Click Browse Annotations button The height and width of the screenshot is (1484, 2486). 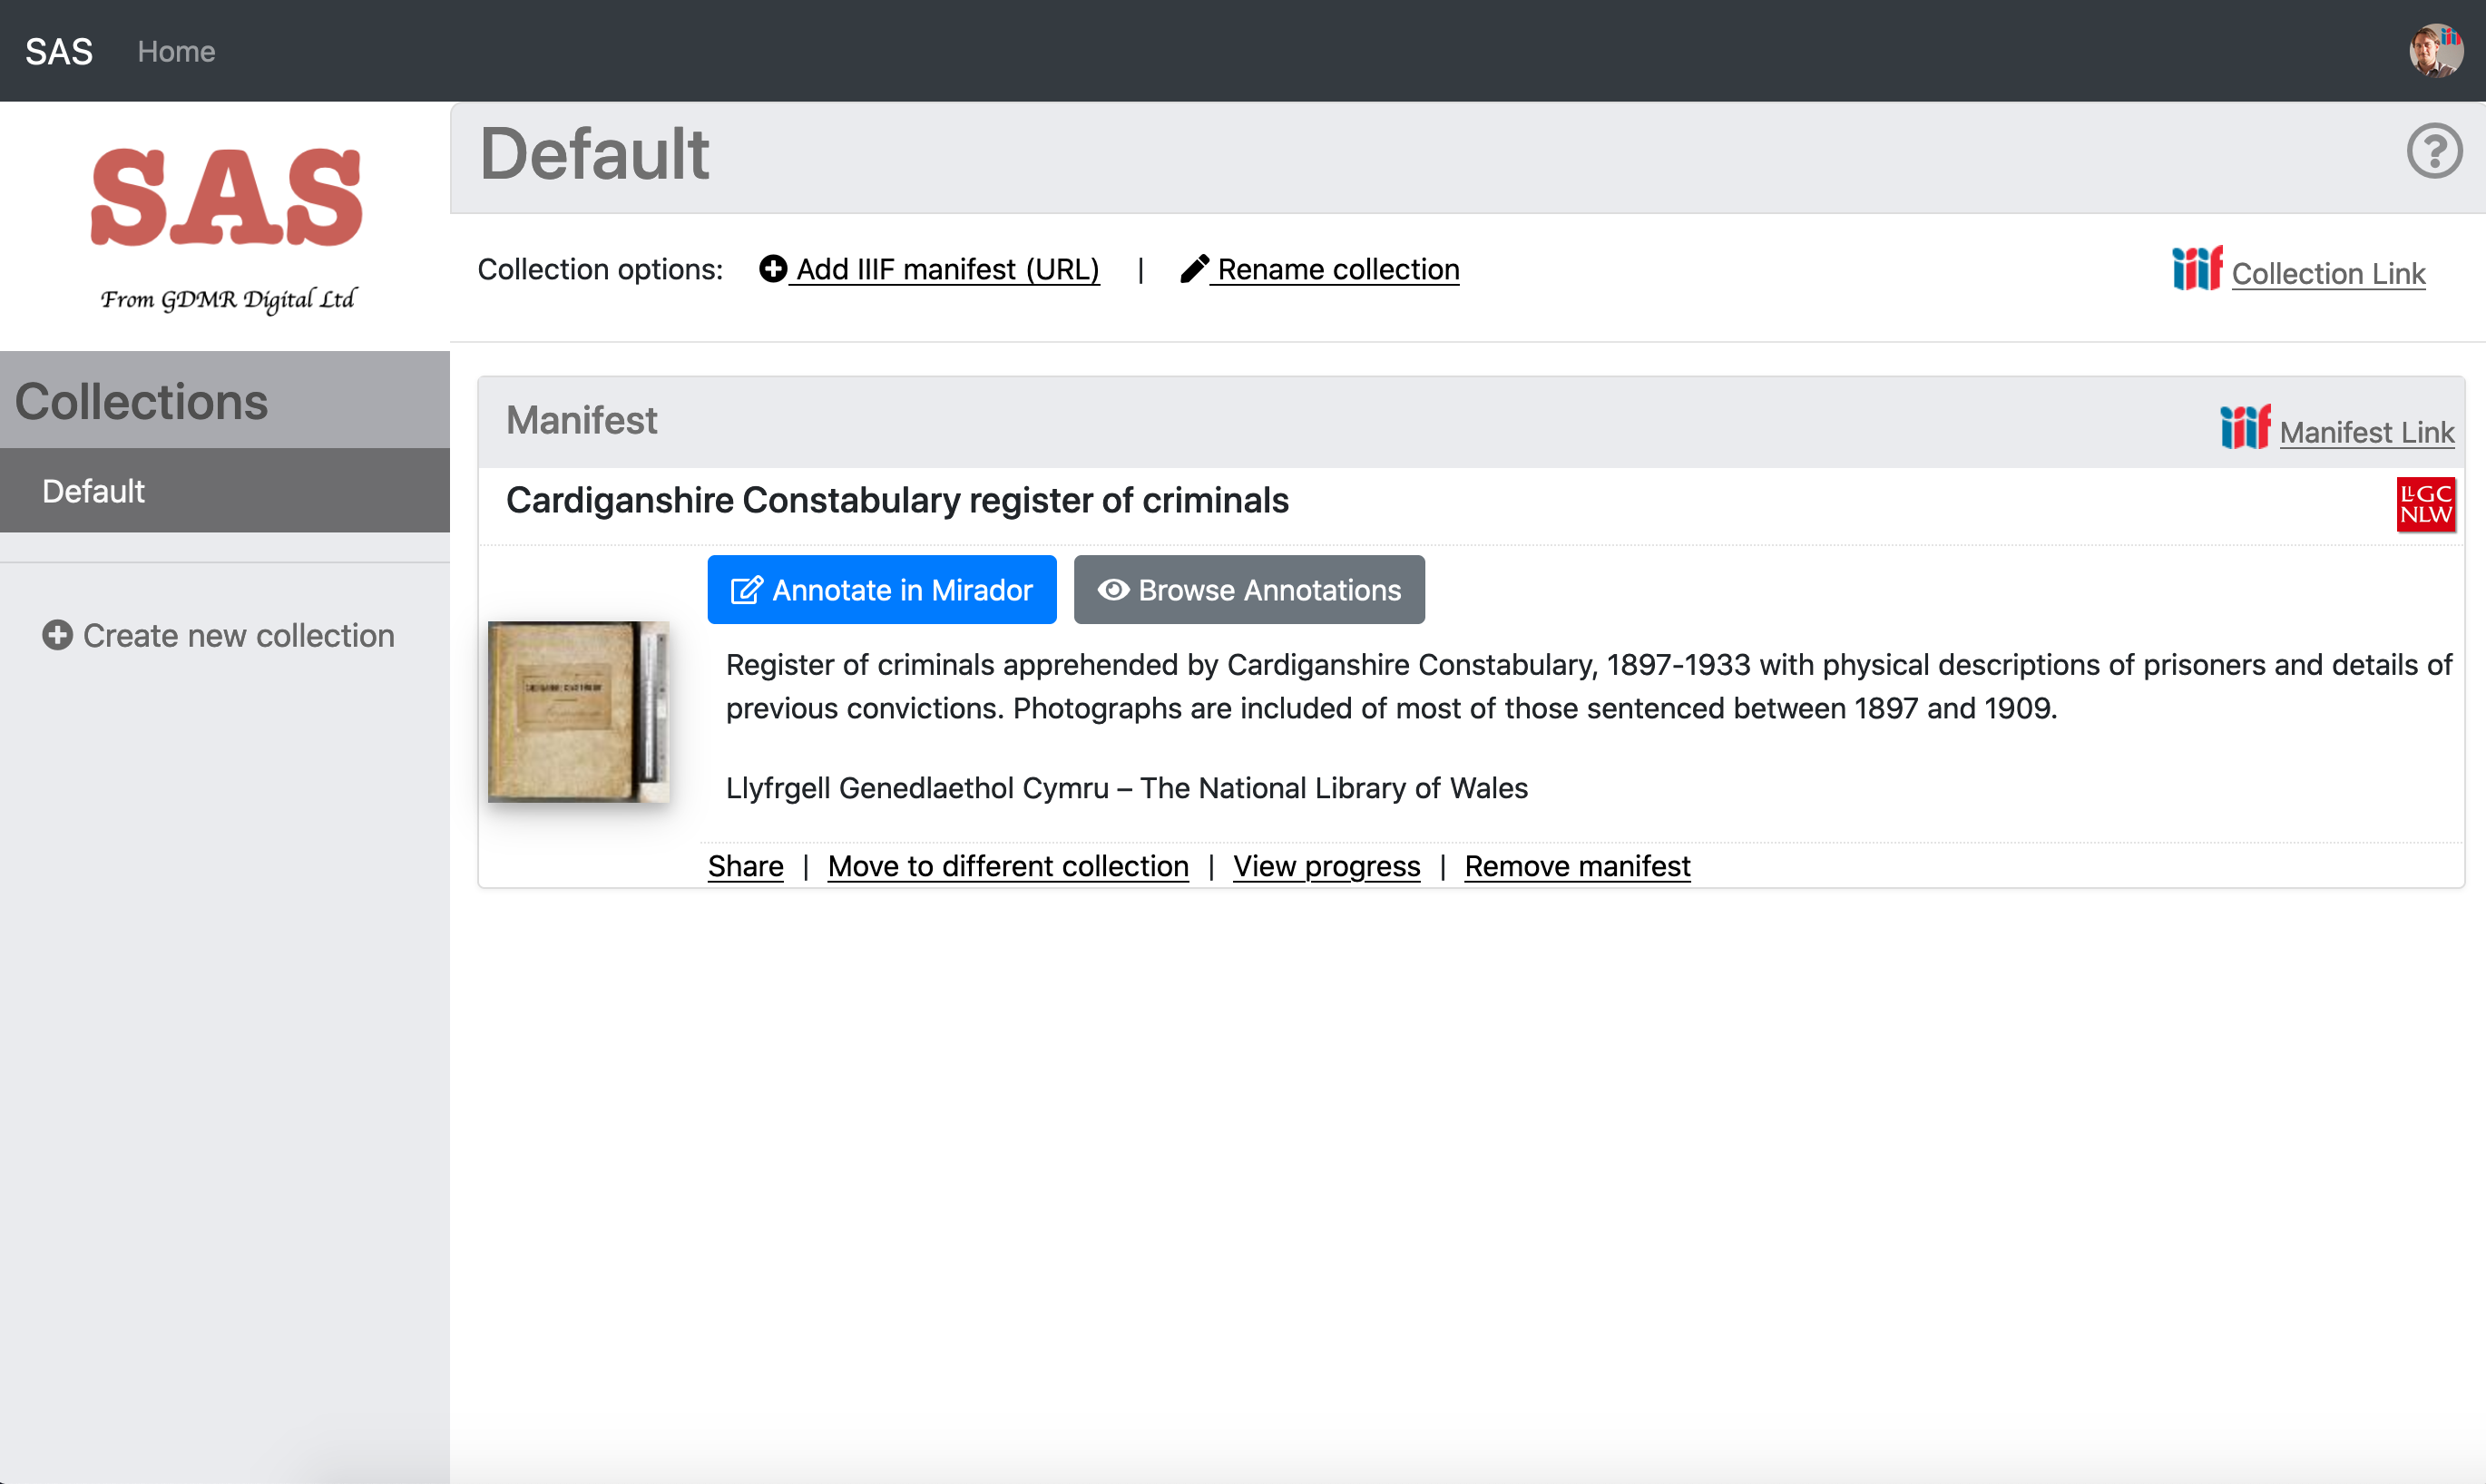click(x=1249, y=590)
